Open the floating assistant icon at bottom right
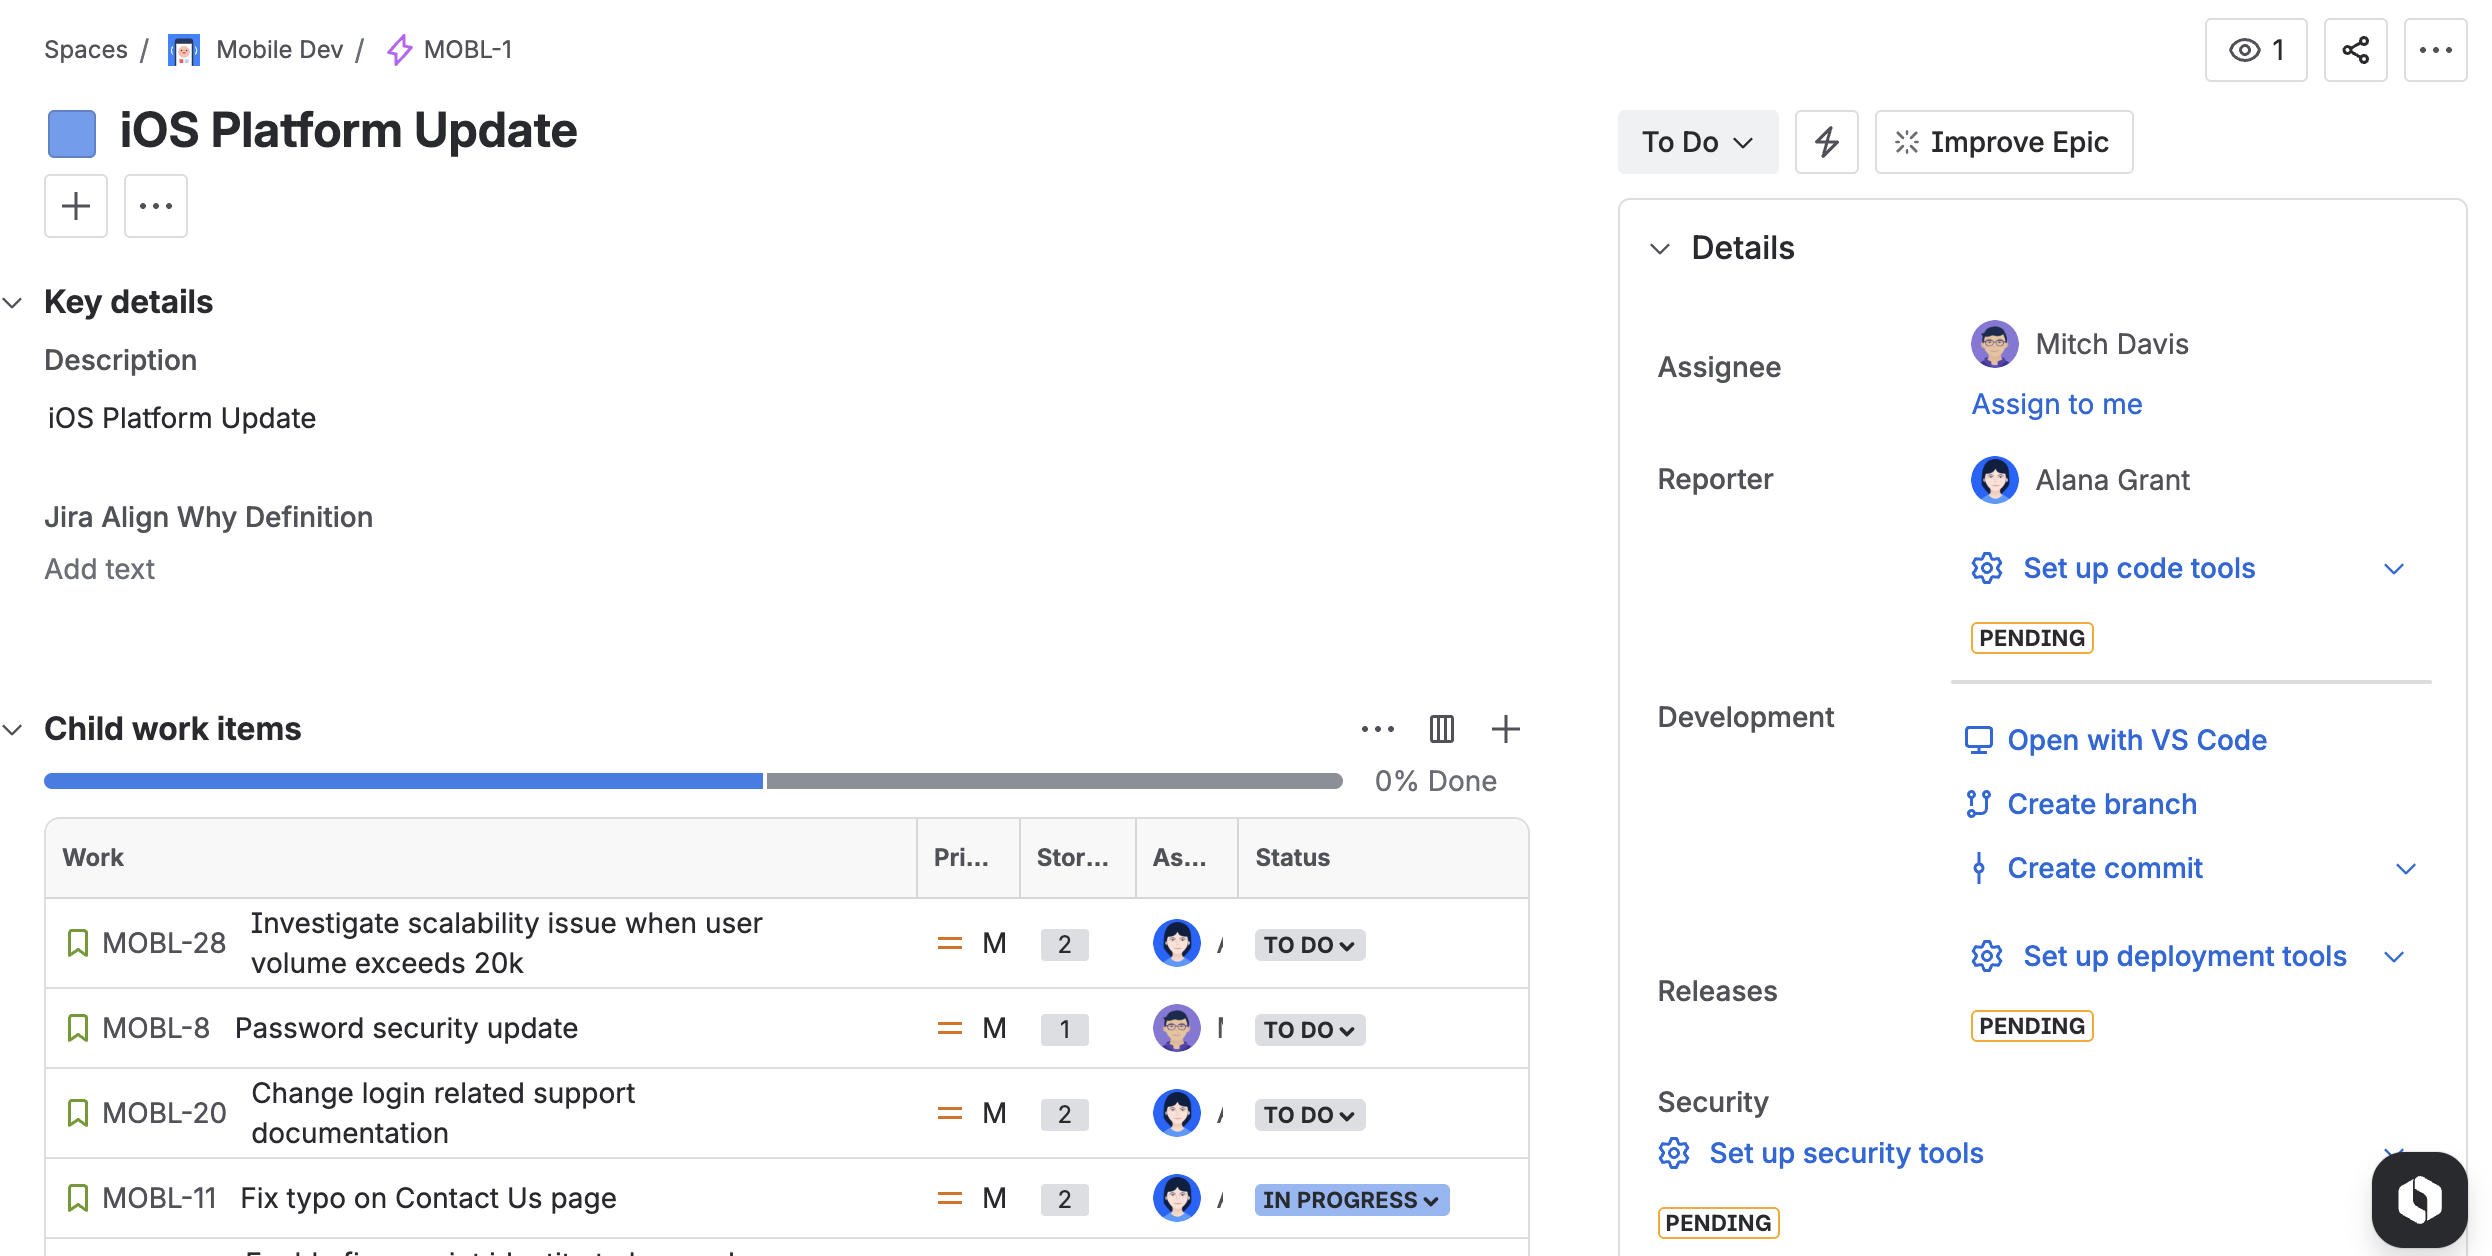The width and height of the screenshot is (2492, 1256). 2419,1198
